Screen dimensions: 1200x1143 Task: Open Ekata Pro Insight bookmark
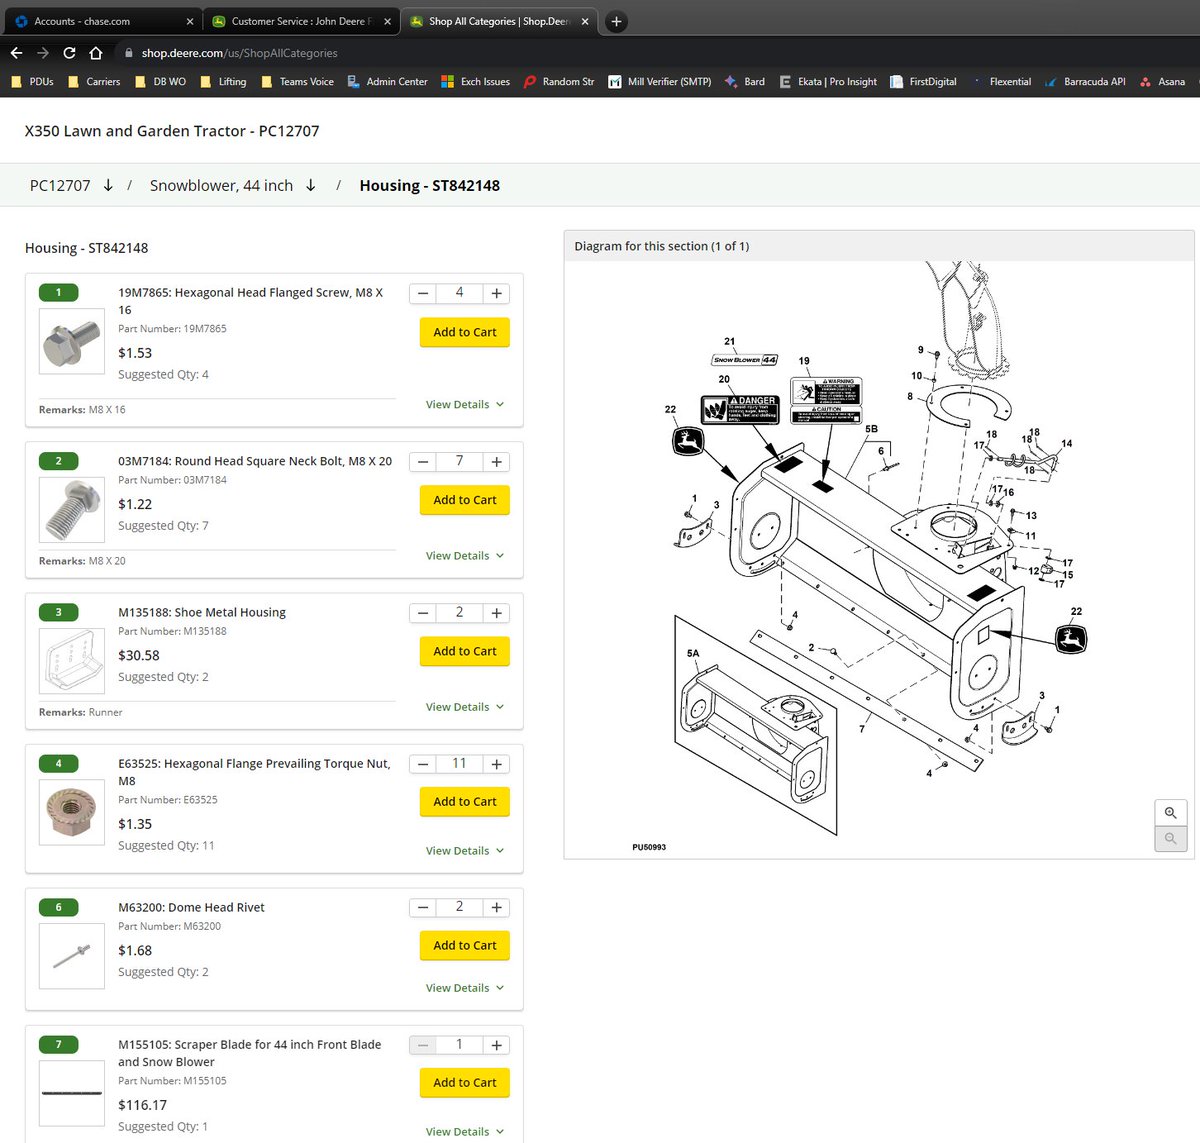[x=828, y=82]
